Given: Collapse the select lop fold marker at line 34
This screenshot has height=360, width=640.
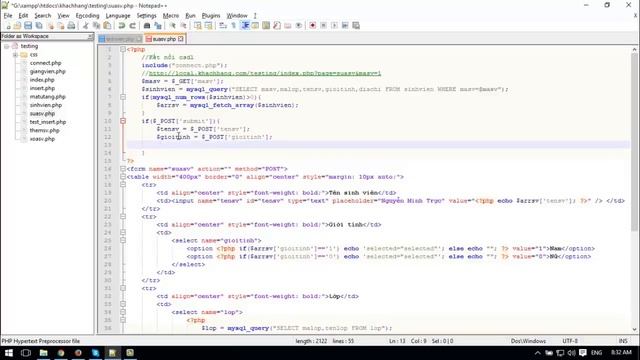Looking at the screenshot, I should tap(122, 312).
